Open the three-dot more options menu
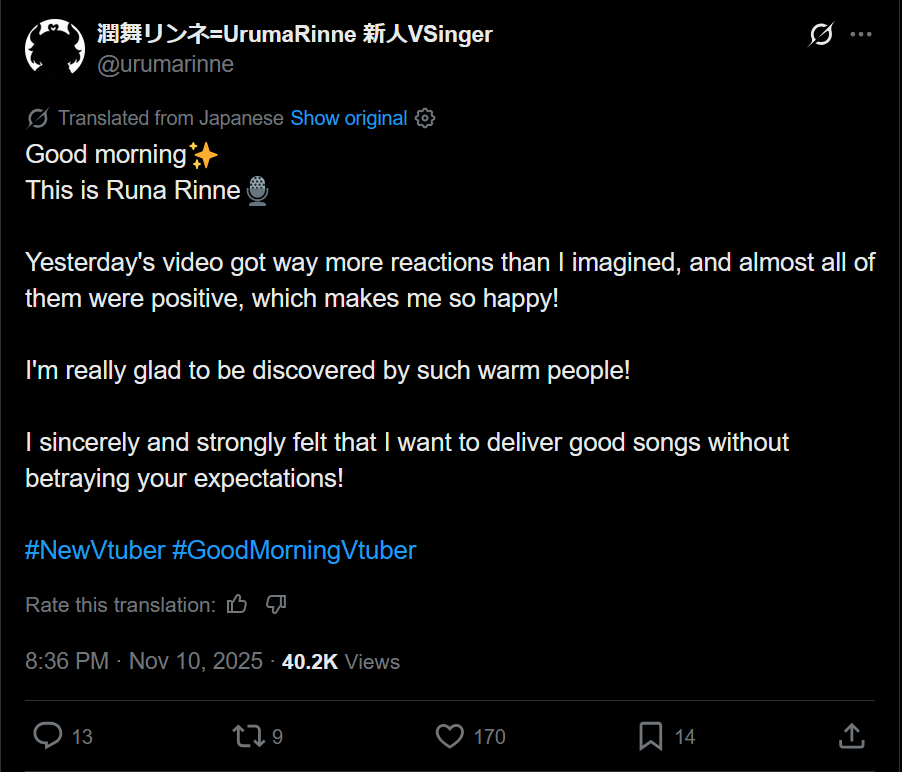 point(860,35)
